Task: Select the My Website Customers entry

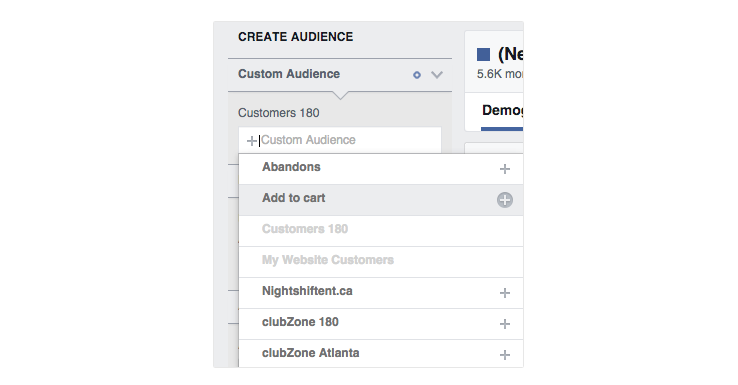Action: pyautogui.click(x=381, y=262)
